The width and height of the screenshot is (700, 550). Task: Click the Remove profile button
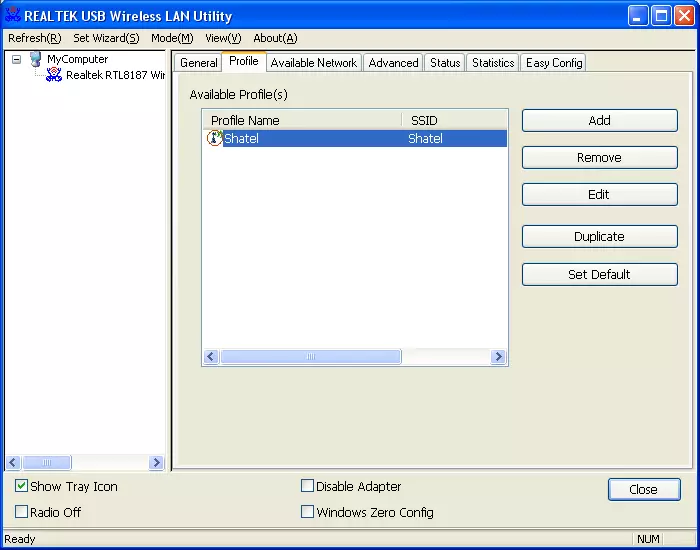click(x=600, y=158)
